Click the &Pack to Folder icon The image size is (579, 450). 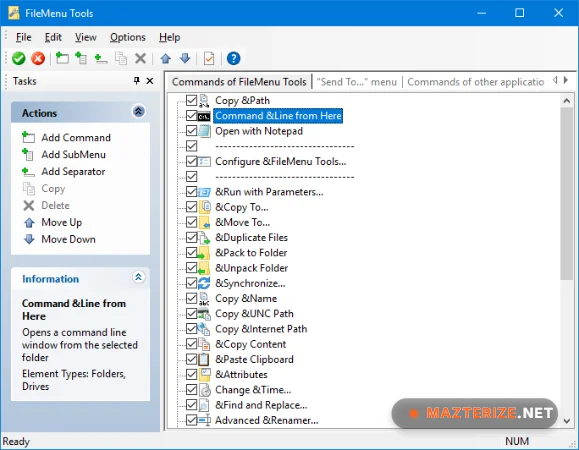pos(204,253)
